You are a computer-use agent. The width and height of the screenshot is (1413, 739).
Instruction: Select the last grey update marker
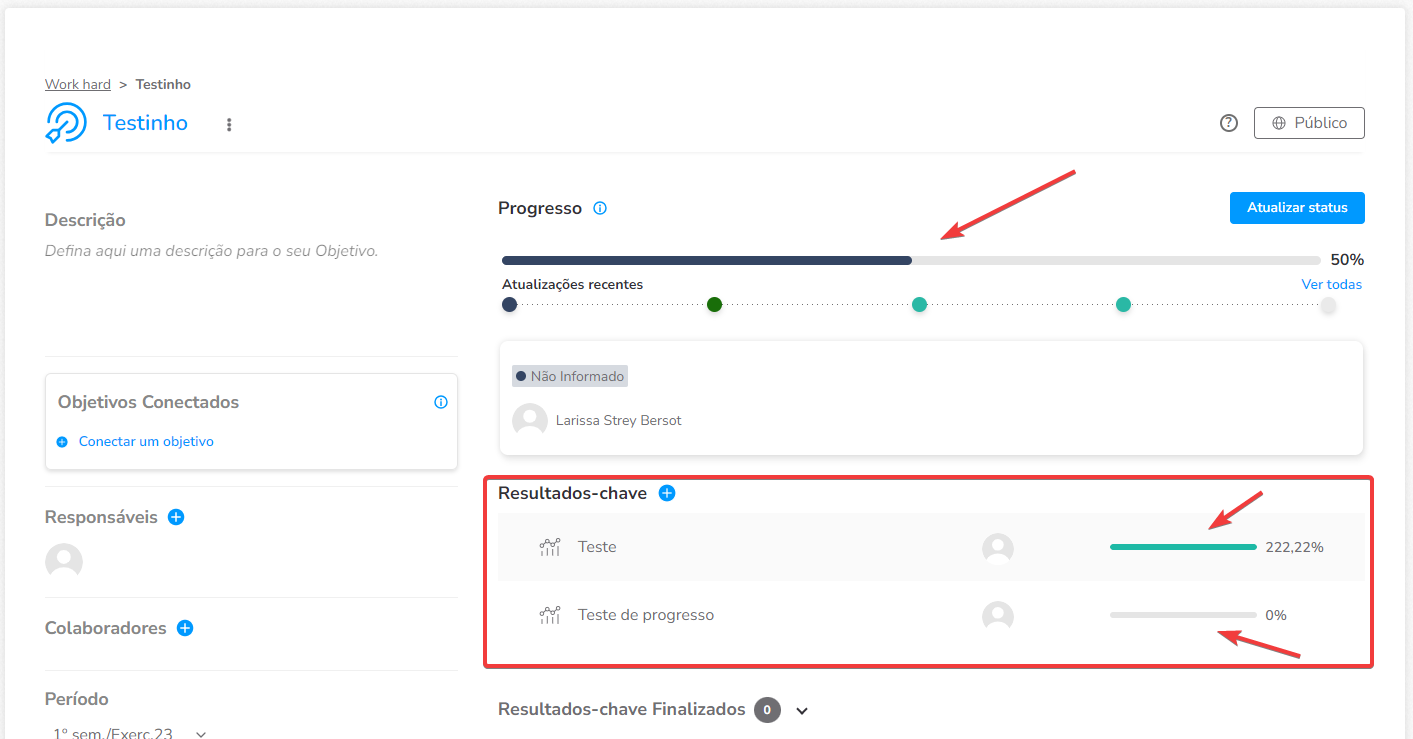coord(1328,305)
